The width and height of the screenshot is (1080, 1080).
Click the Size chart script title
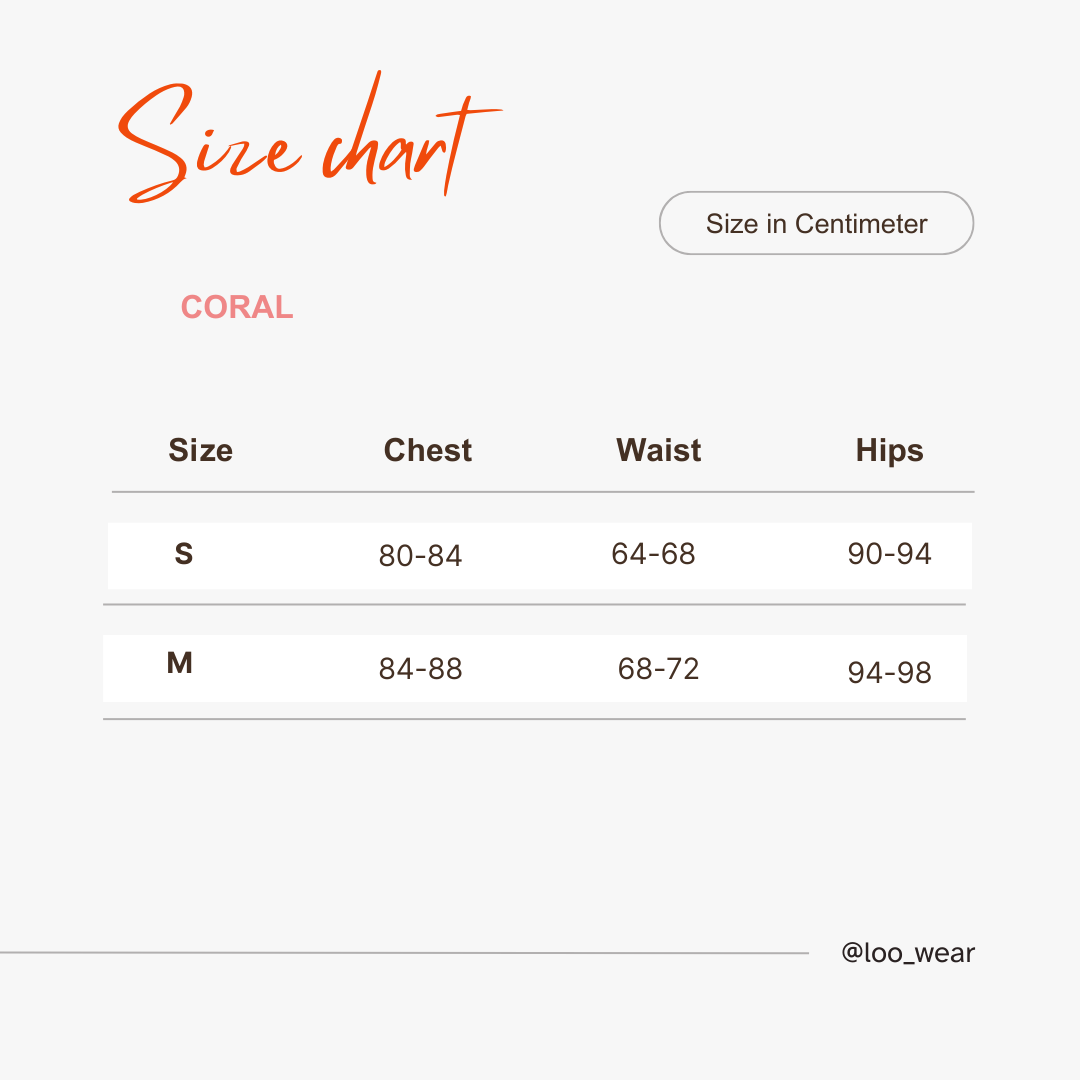point(310,138)
